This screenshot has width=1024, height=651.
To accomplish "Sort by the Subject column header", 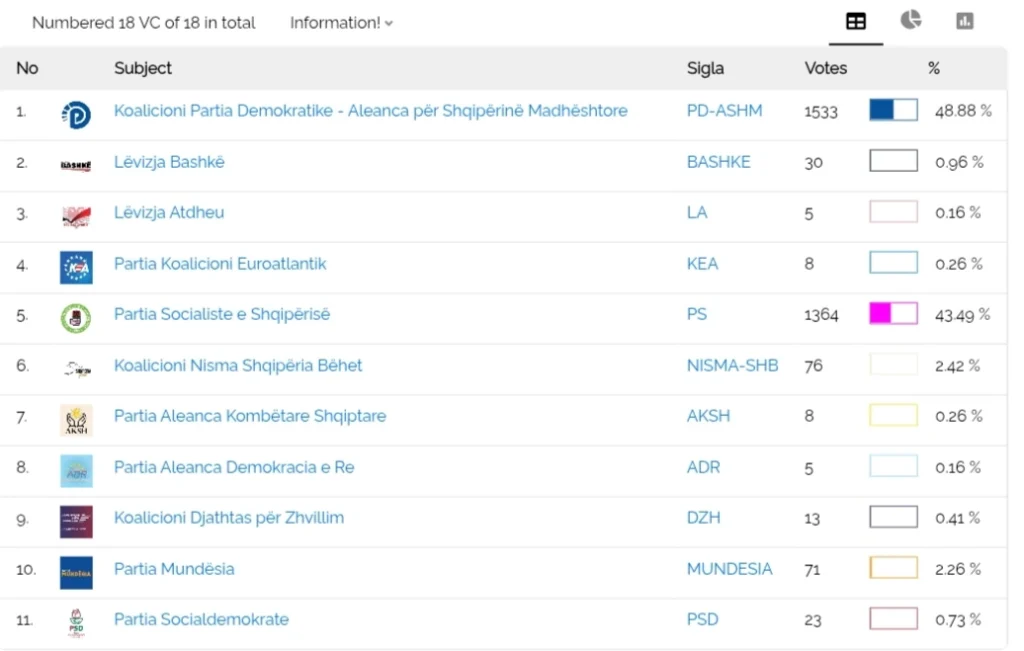I will click(x=143, y=68).
